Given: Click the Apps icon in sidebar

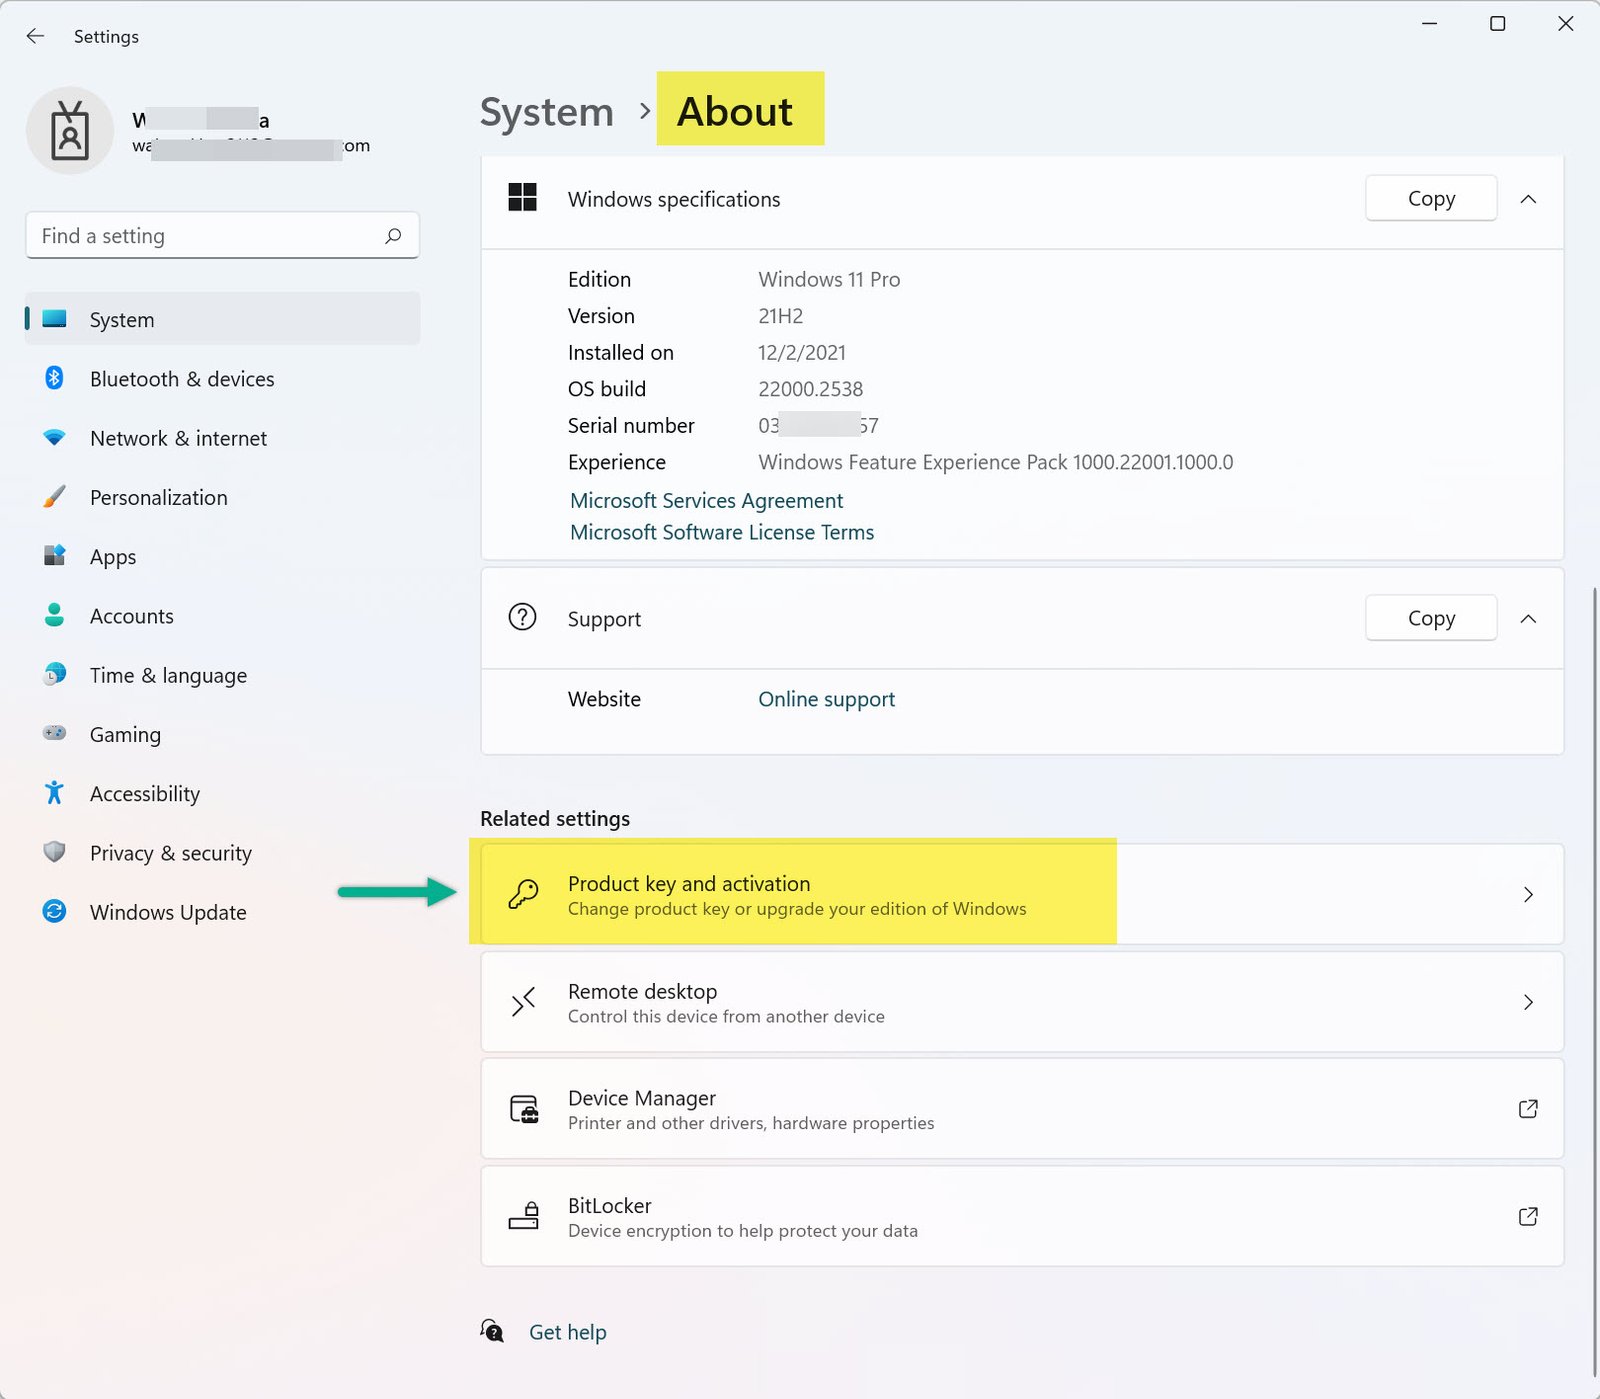Looking at the screenshot, I should pyautogui.click(x=55, y=556).
